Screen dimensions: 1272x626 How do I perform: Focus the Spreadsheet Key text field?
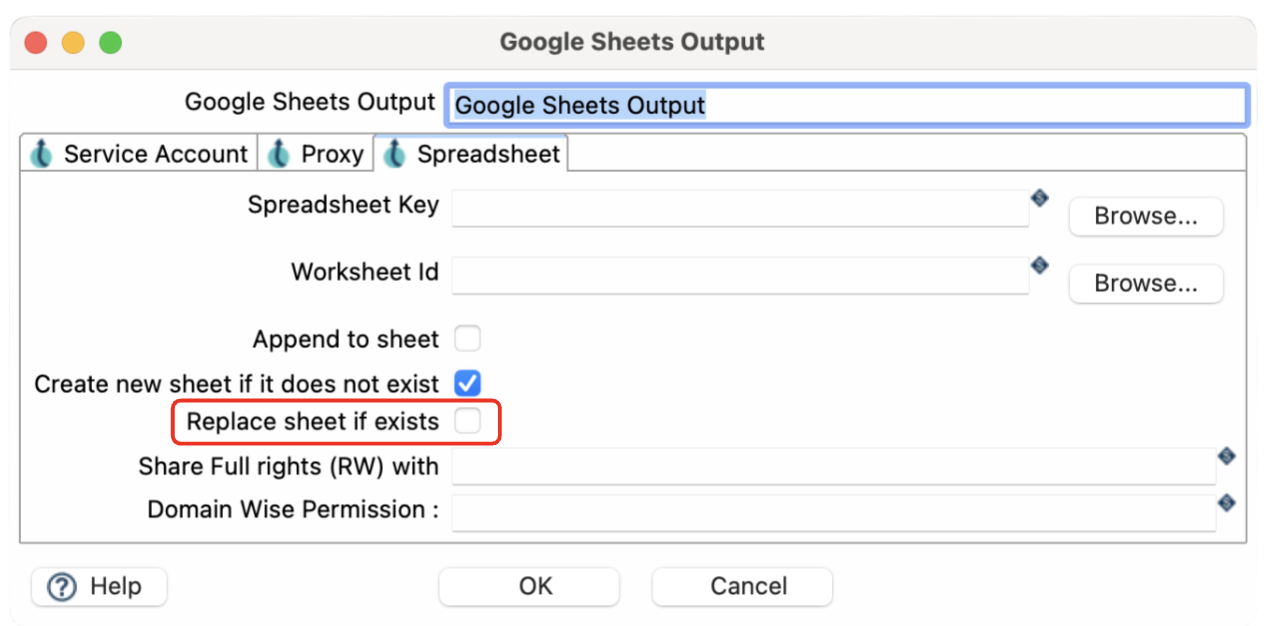740,208
